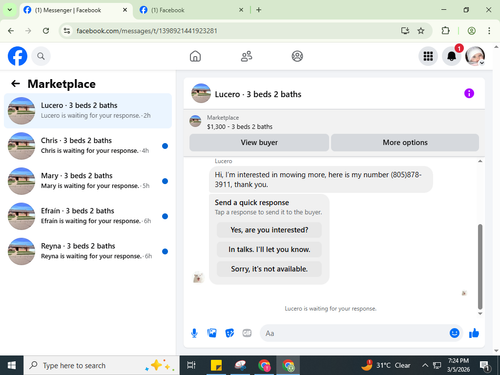Switch to the (1) Facebook browser tab
The width and height of the screenshot is (500, 375).
[190, 10]
